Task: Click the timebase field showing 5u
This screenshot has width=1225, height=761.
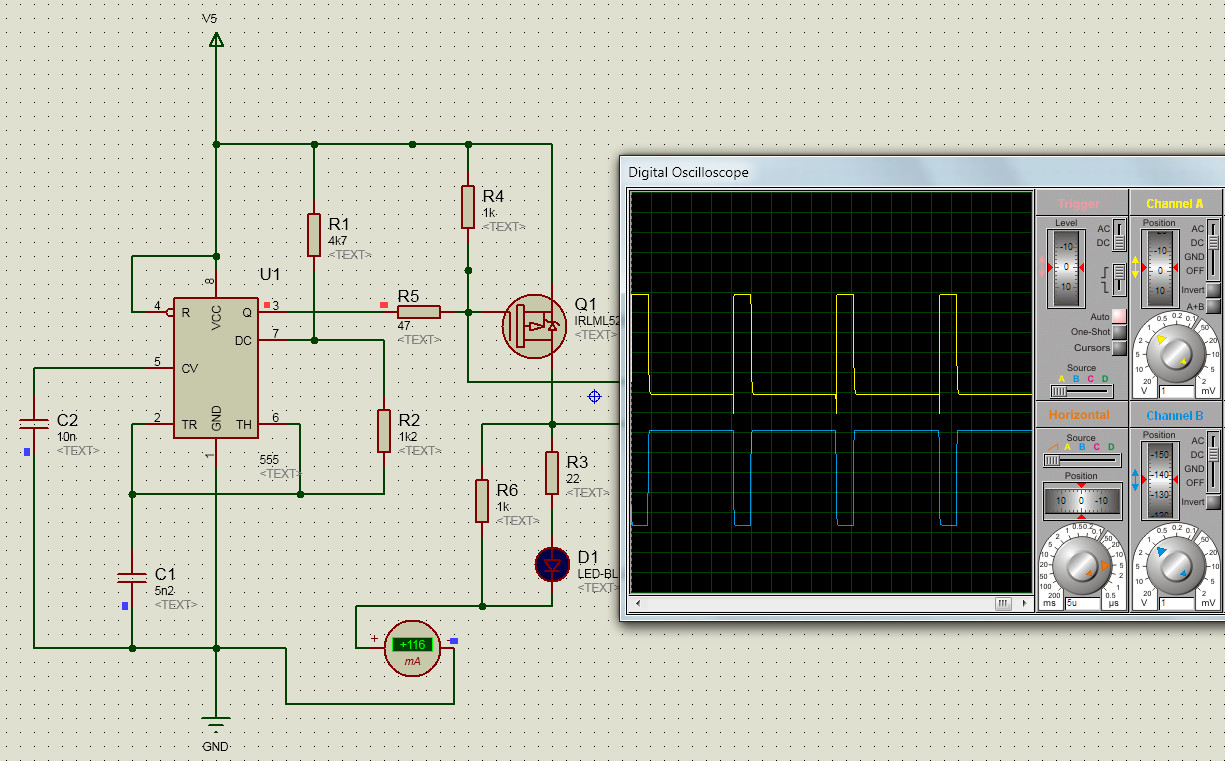Action: tap(1083, 603)
